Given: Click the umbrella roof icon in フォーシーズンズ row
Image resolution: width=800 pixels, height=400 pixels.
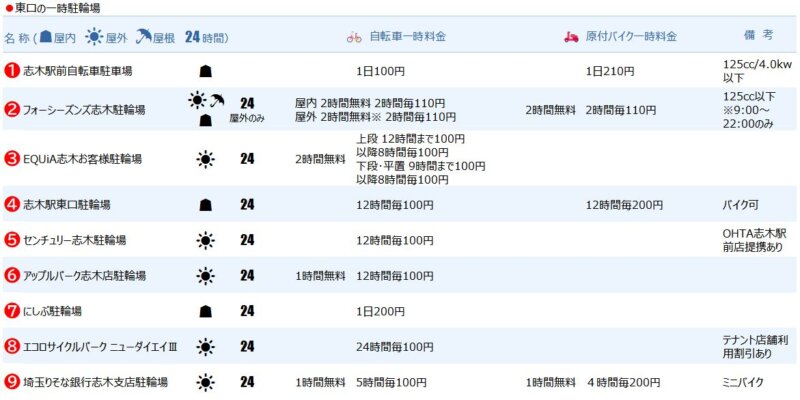Looking at the screenshot, I should pos(216,101).
